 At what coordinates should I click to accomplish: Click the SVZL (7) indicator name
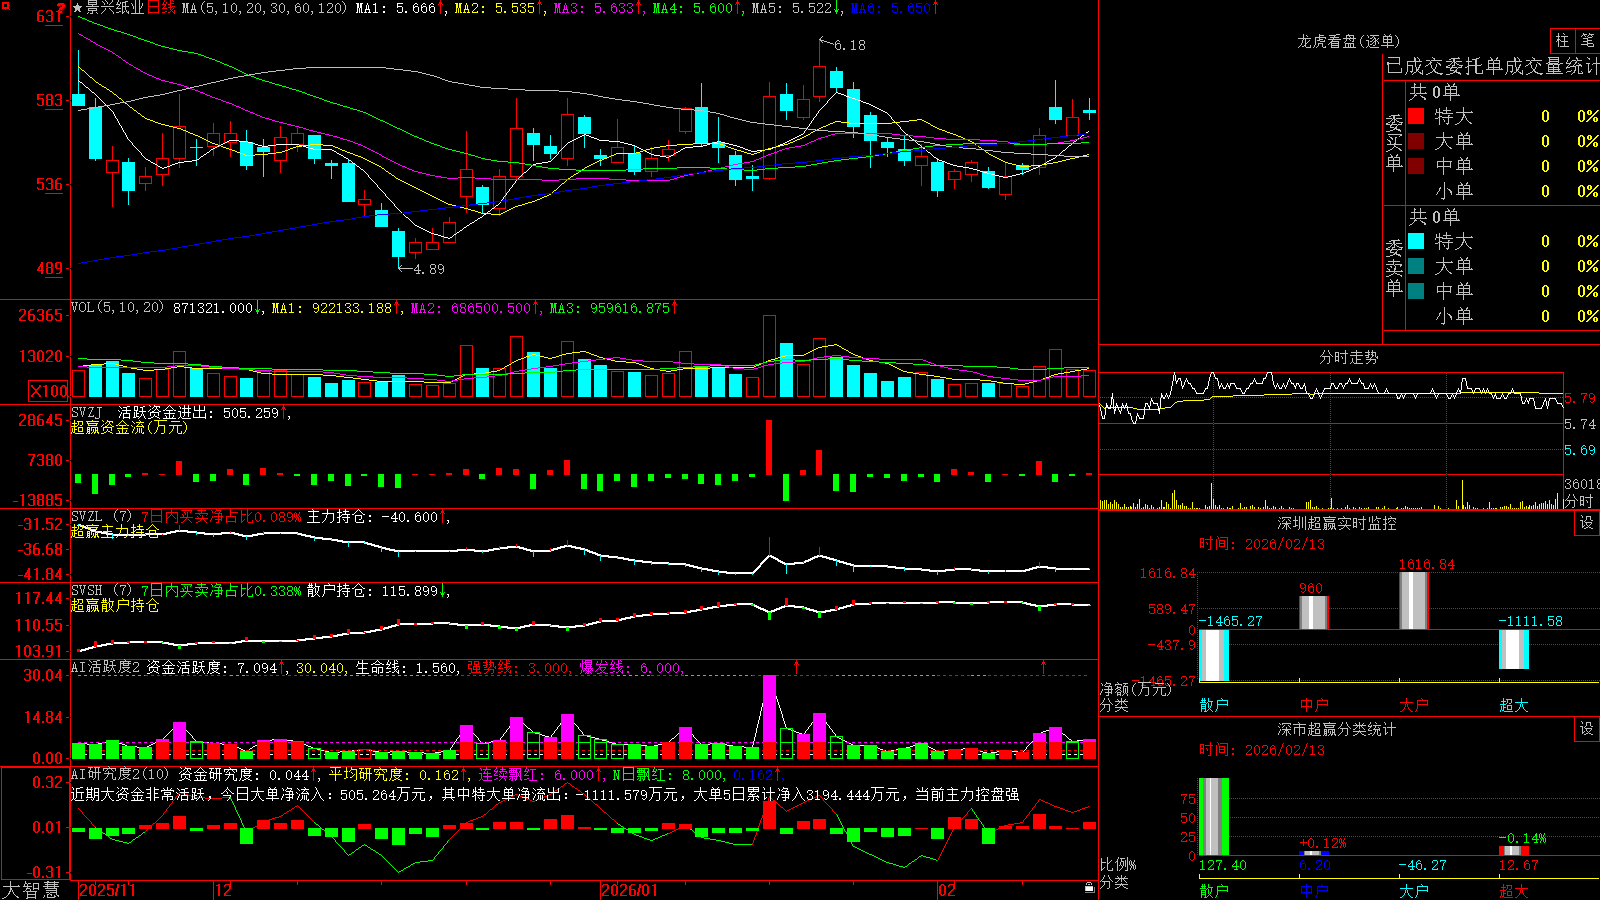[101, 517]
